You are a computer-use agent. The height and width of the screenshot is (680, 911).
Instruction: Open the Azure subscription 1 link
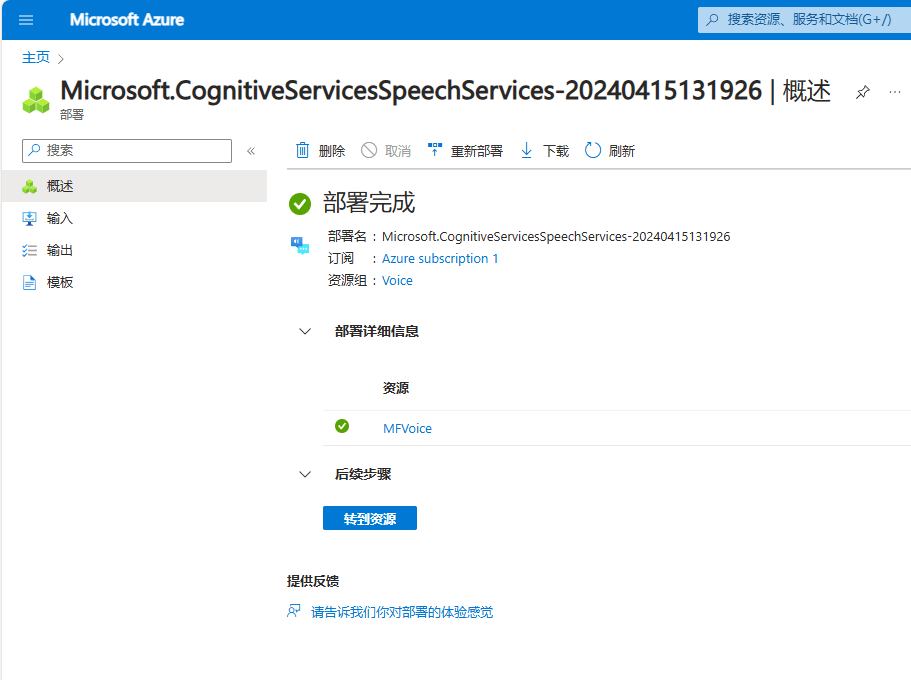point(440,259)
